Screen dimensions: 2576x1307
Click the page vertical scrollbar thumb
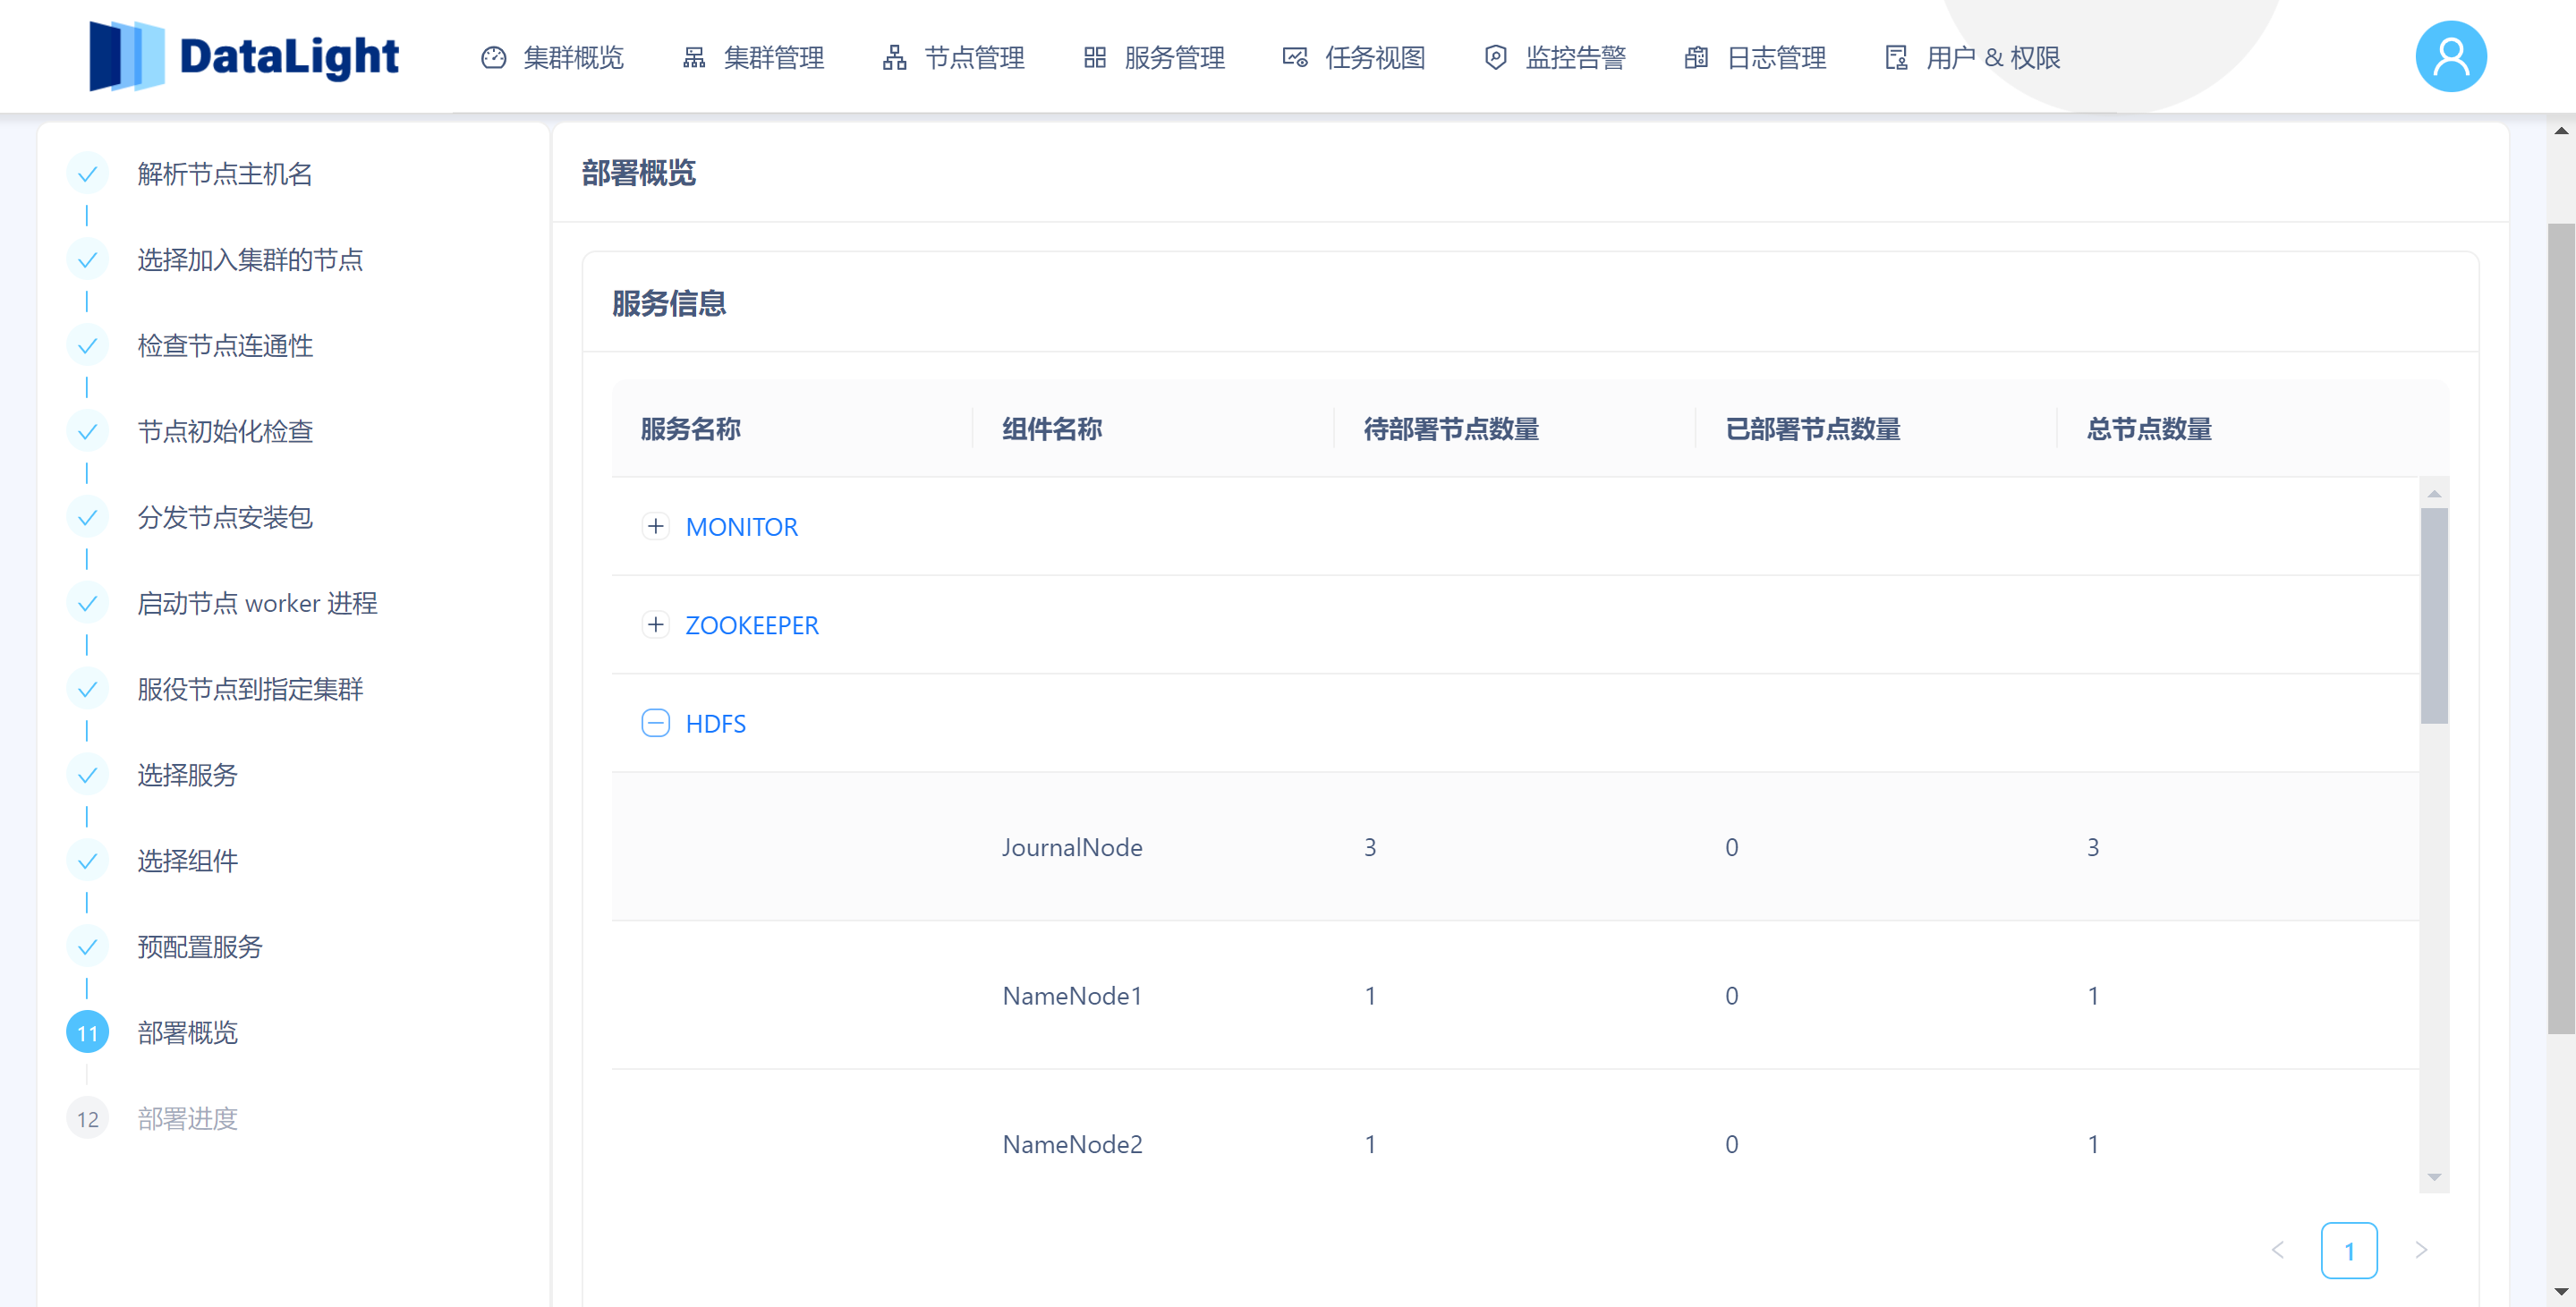(x=2561, y=628)
